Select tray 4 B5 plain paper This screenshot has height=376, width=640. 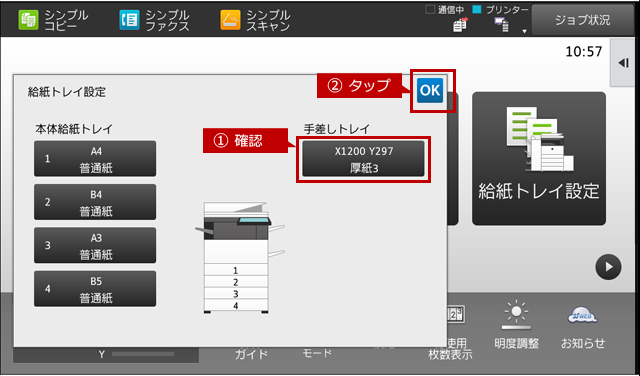tap(95, 289)
